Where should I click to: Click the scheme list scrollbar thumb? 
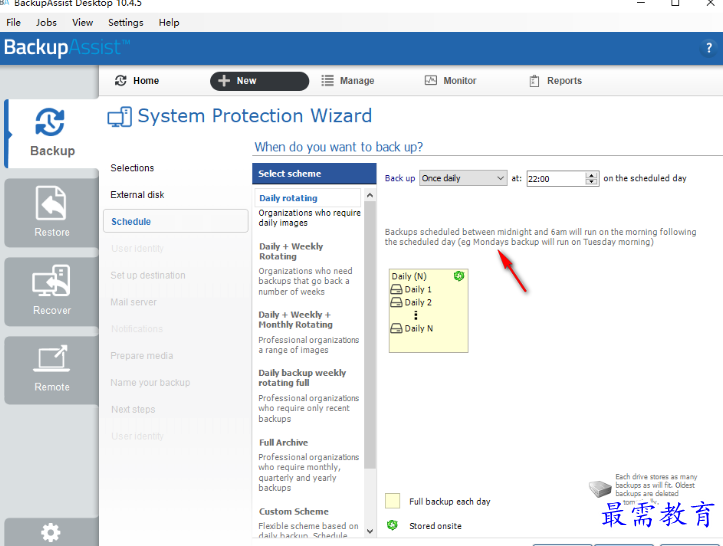pos(370,335)
